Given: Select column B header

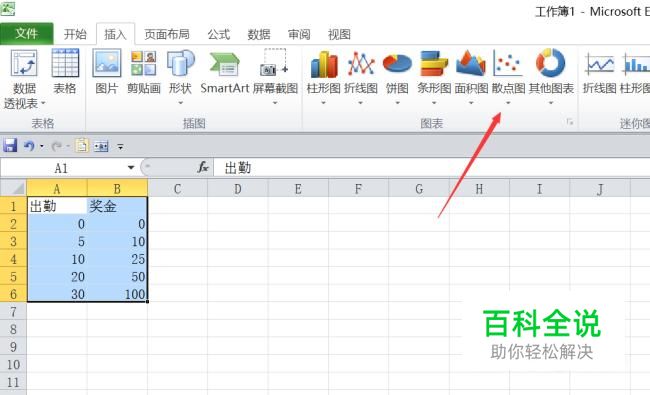Looking at the screenshot, I should tap(117, 189).
